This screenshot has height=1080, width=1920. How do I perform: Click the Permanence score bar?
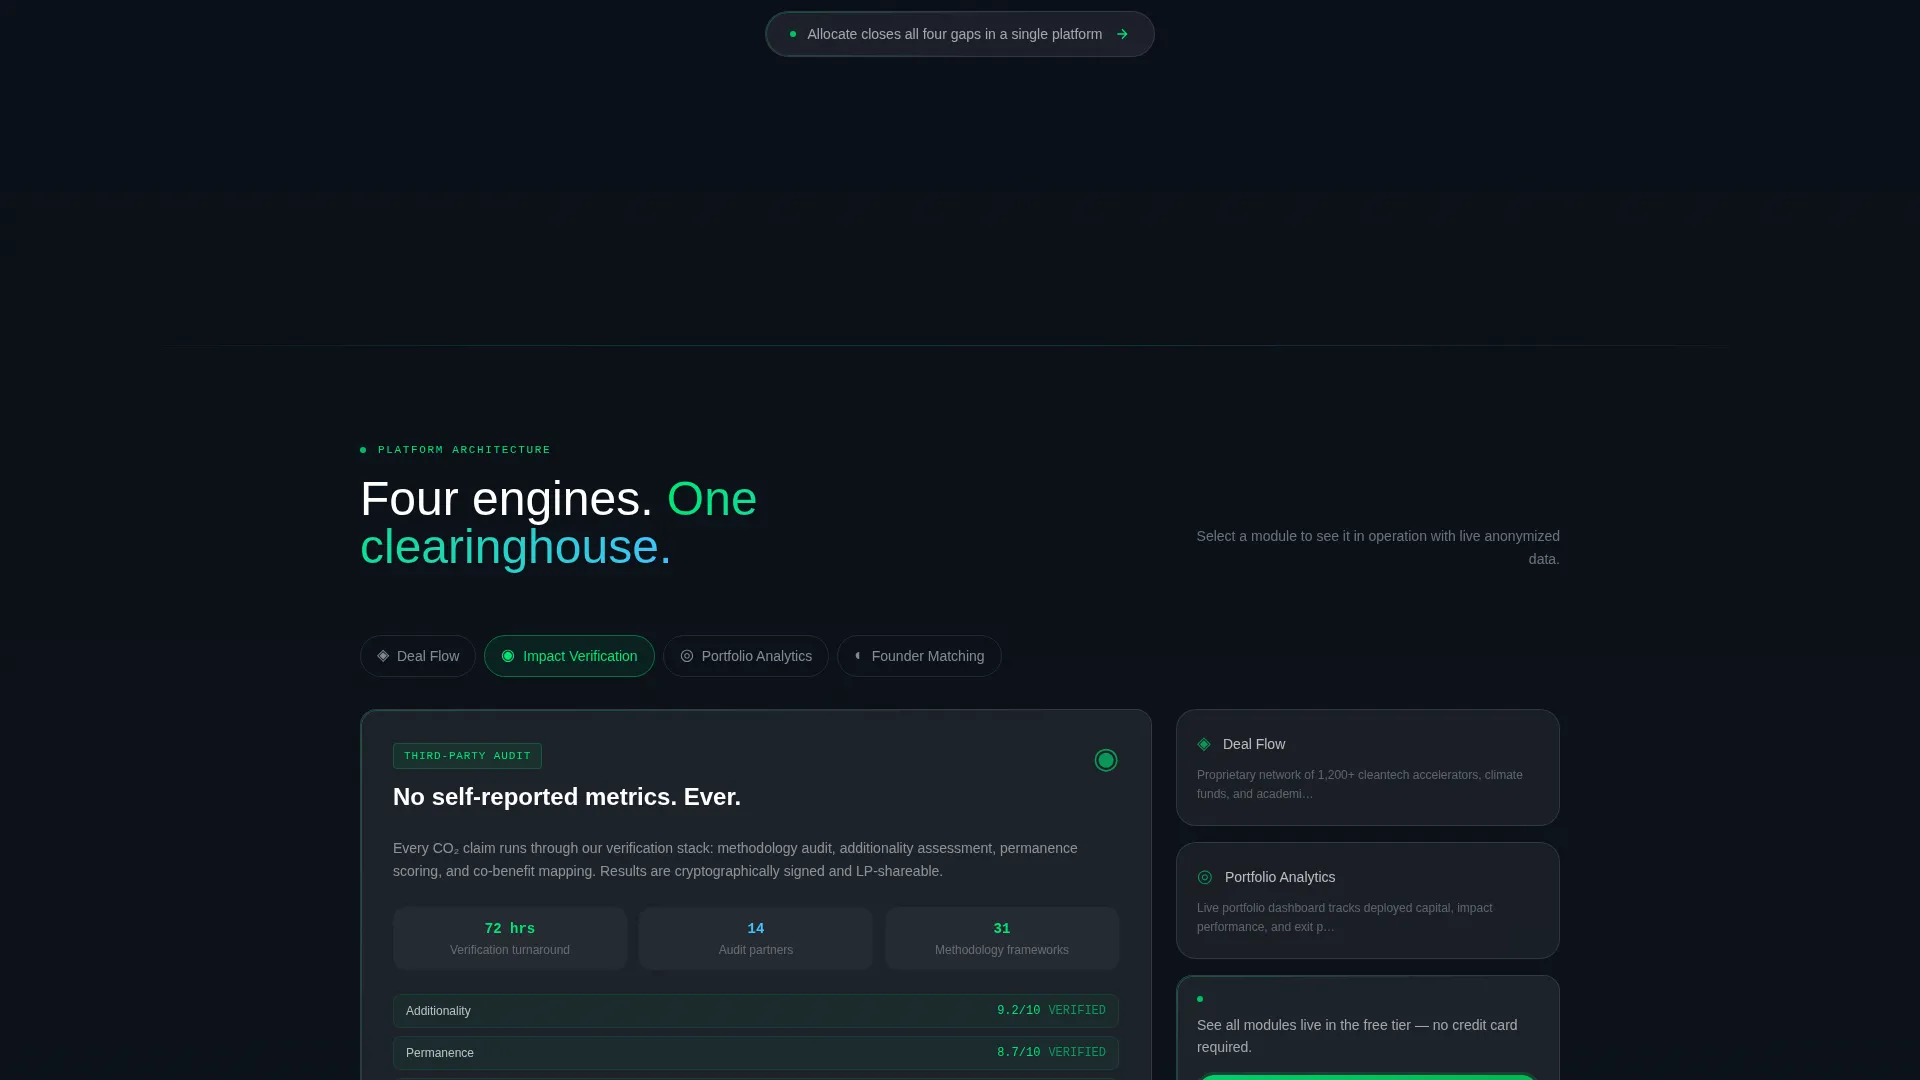tap(756, 1053)
